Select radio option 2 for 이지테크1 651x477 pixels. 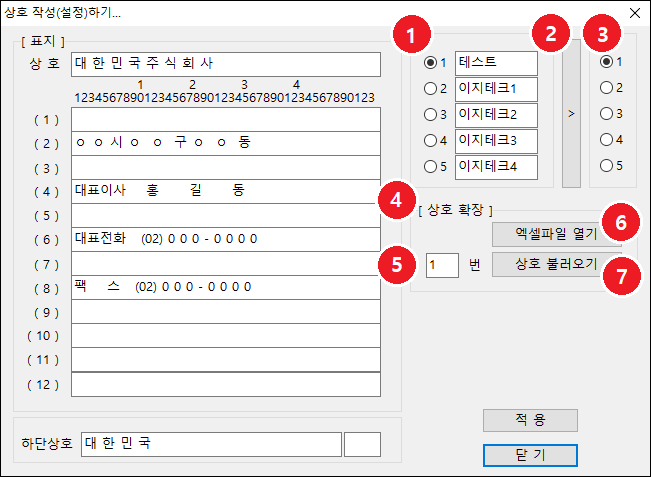[x=431, y=88]
